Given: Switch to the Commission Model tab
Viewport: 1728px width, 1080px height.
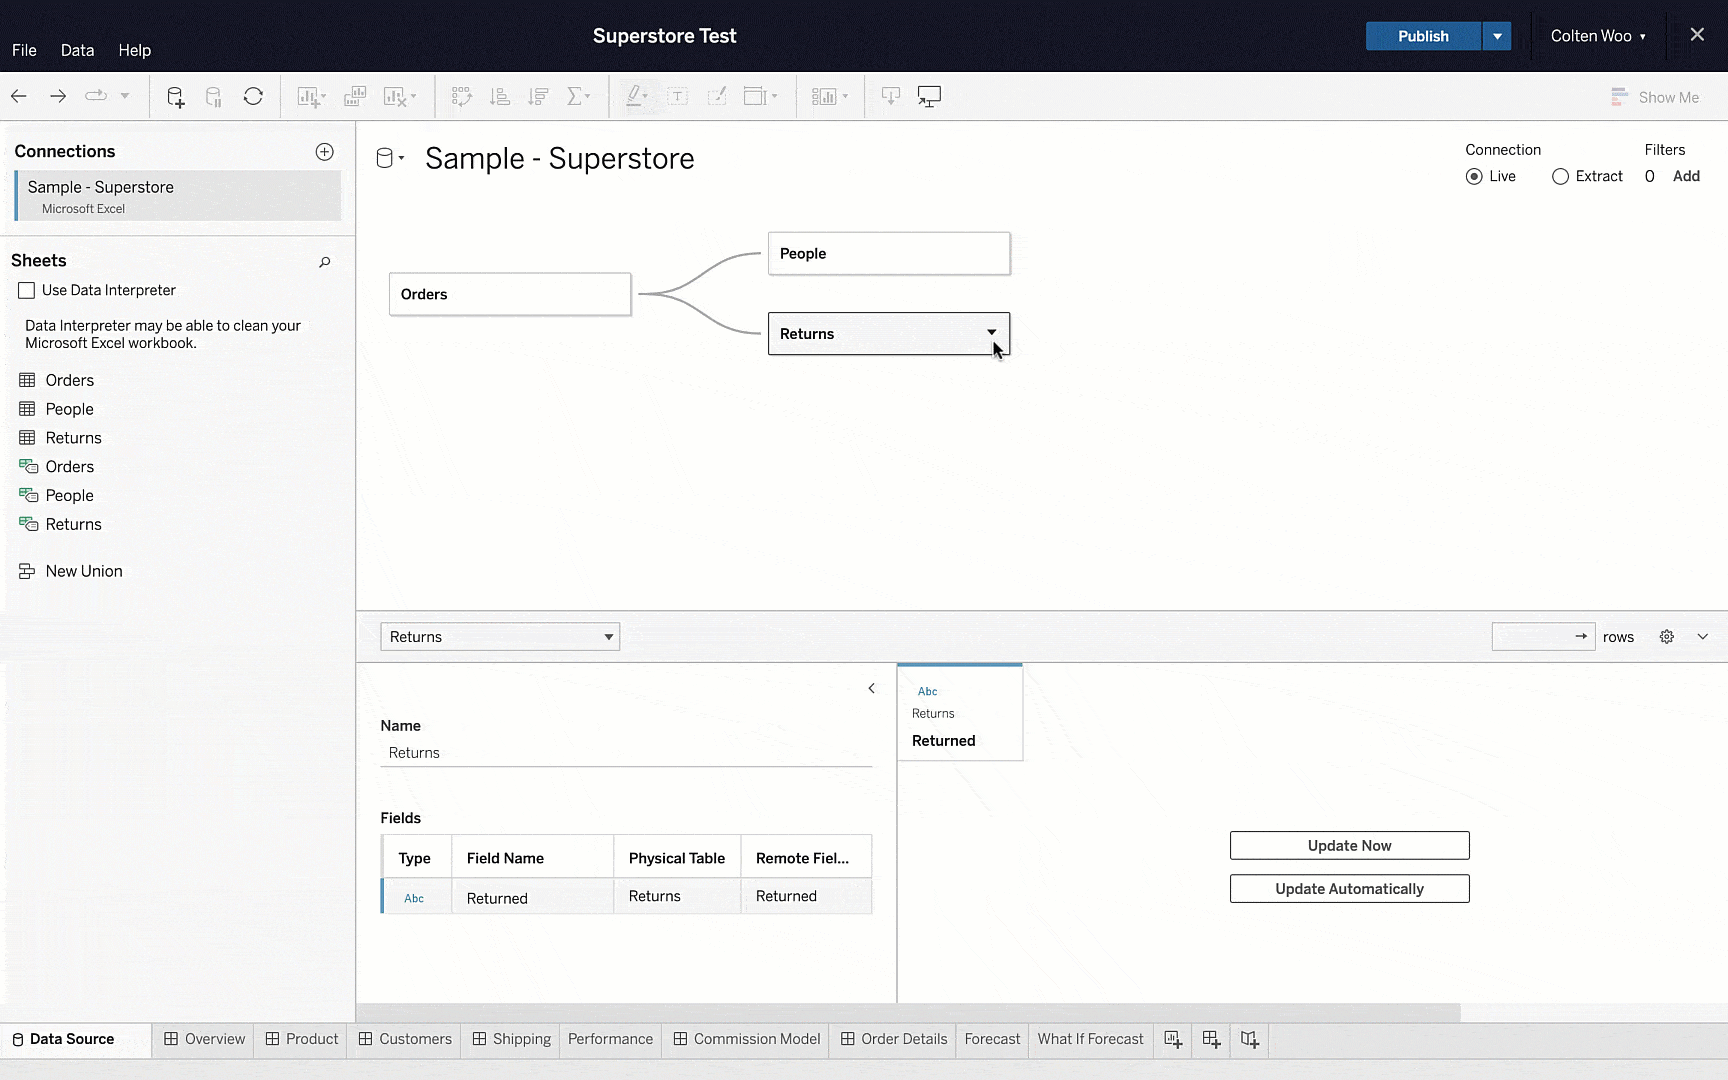Looking at the screenshot, I should tap(747, 1039).
